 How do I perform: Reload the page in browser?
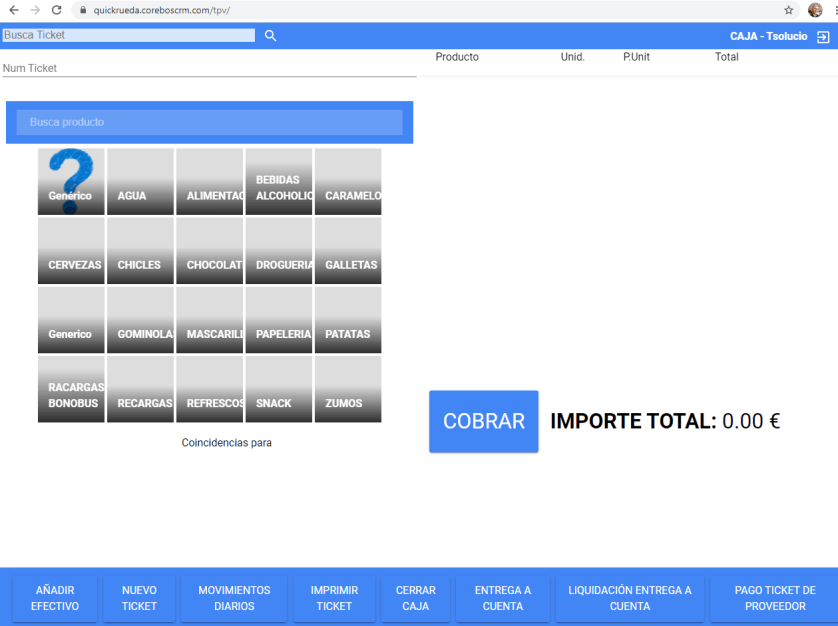(x=57, y=10)
